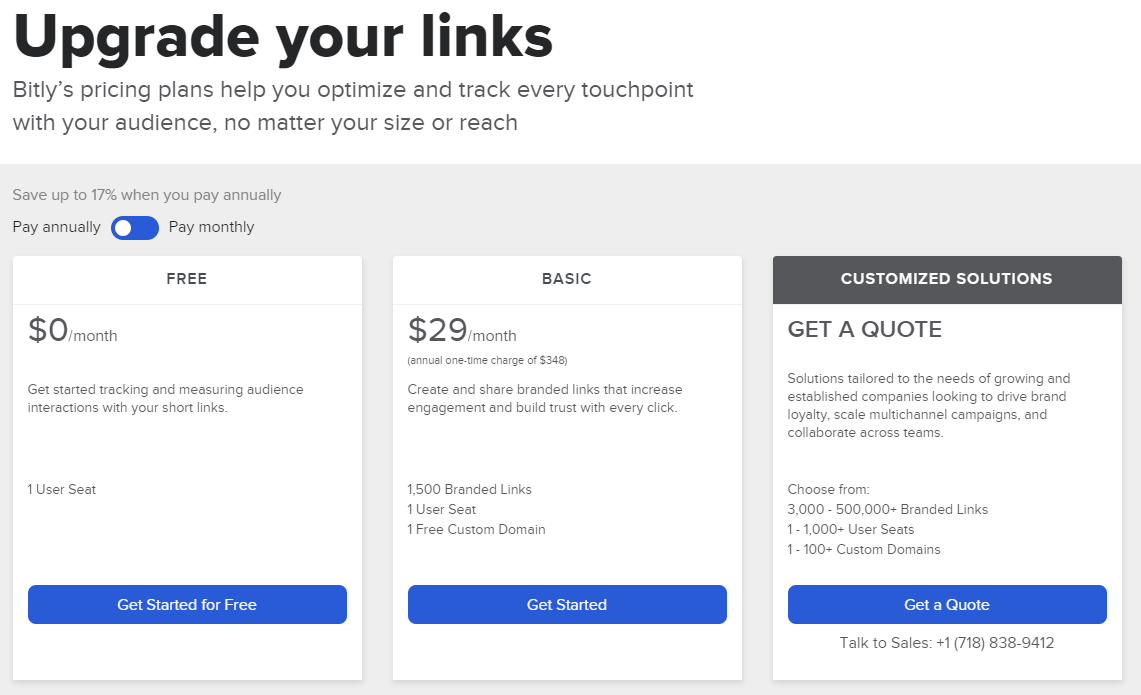Click the 1 - 100+ Custom Domains line
The image size is (1141, 695).
tap(864, 550)
